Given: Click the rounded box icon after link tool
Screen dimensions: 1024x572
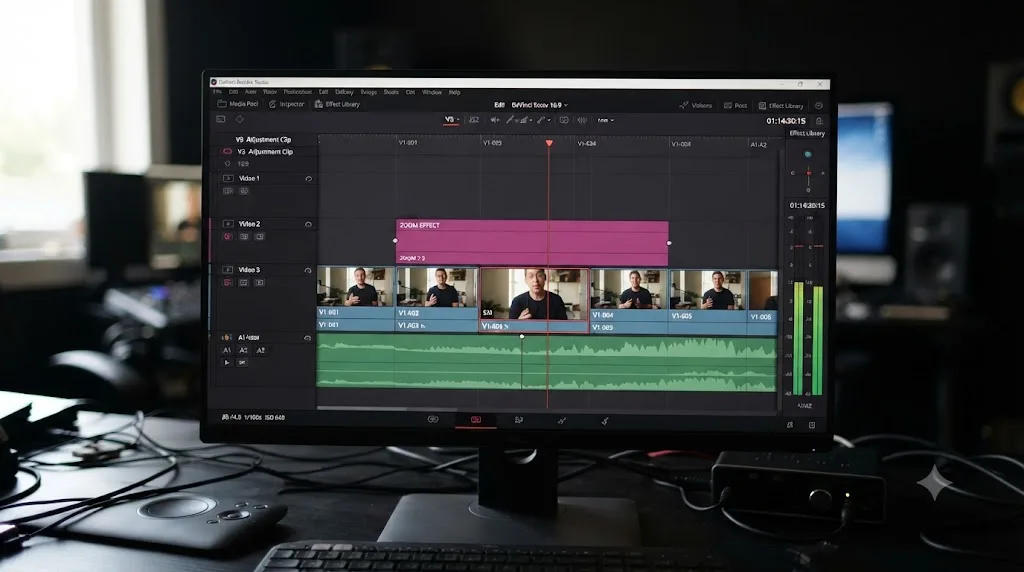Looking at the screenshot, I should tap(564, 120).
